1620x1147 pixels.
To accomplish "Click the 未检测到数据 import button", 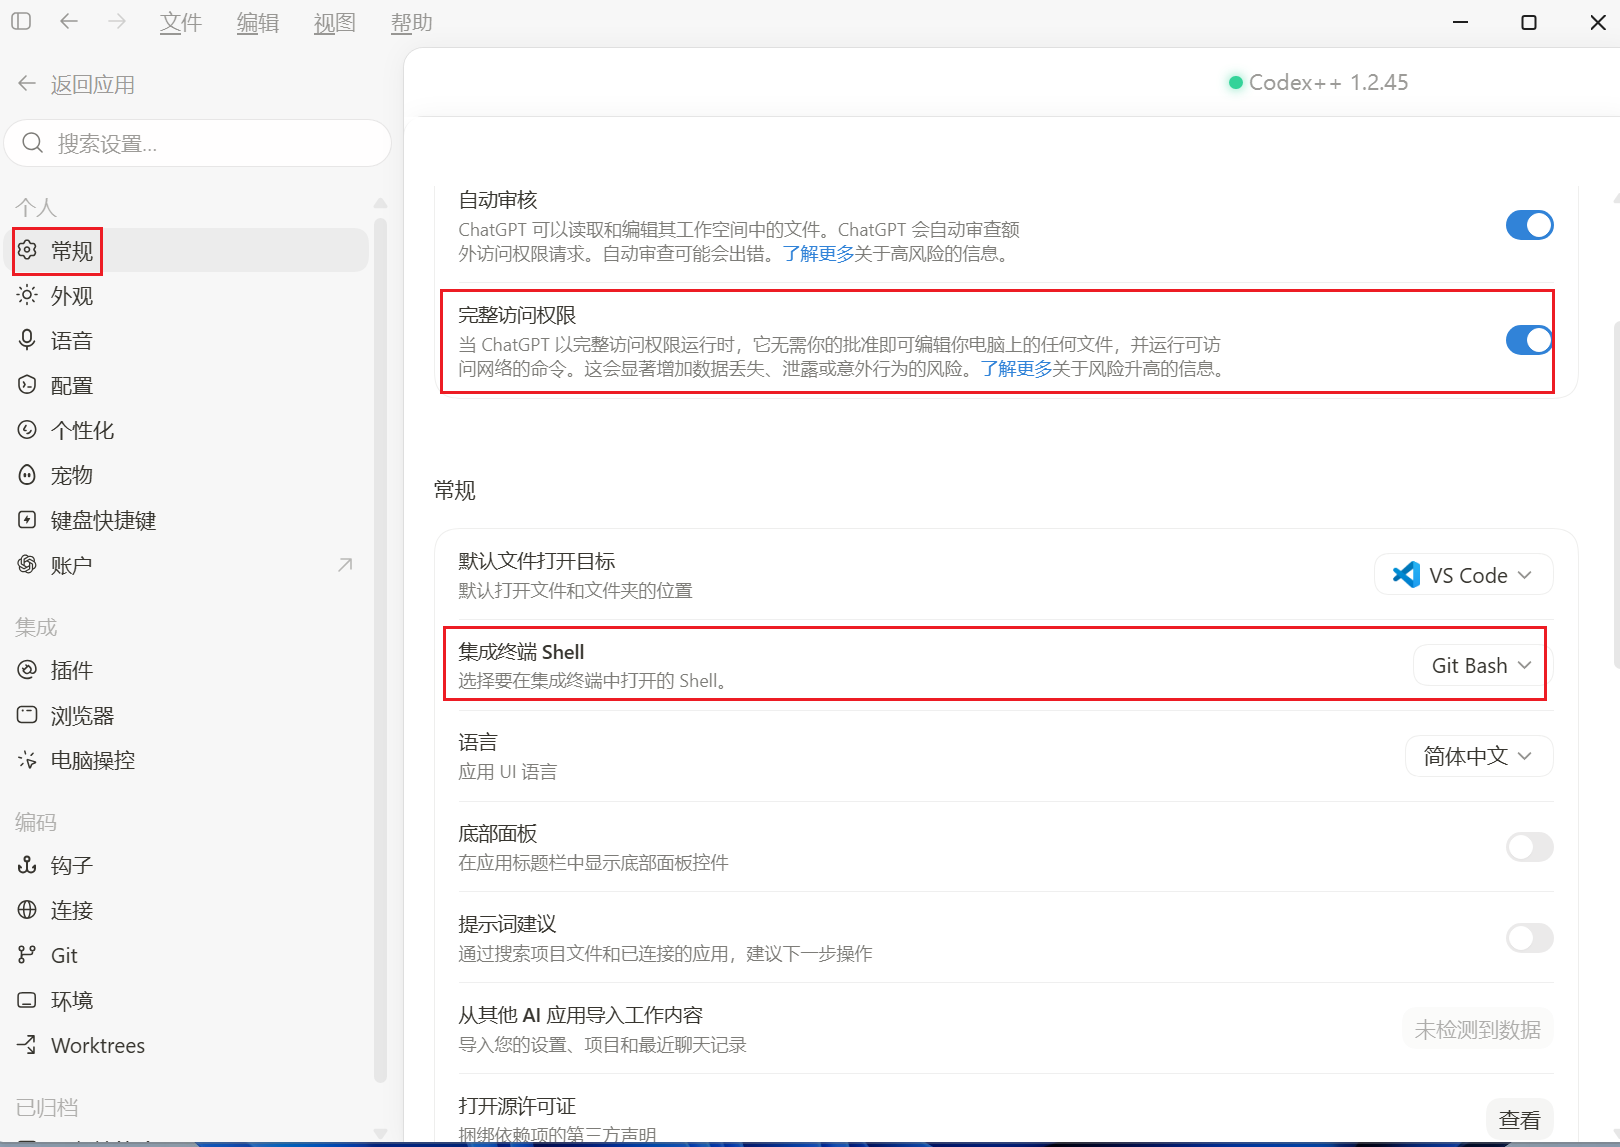I will tap(1477, 1029).
